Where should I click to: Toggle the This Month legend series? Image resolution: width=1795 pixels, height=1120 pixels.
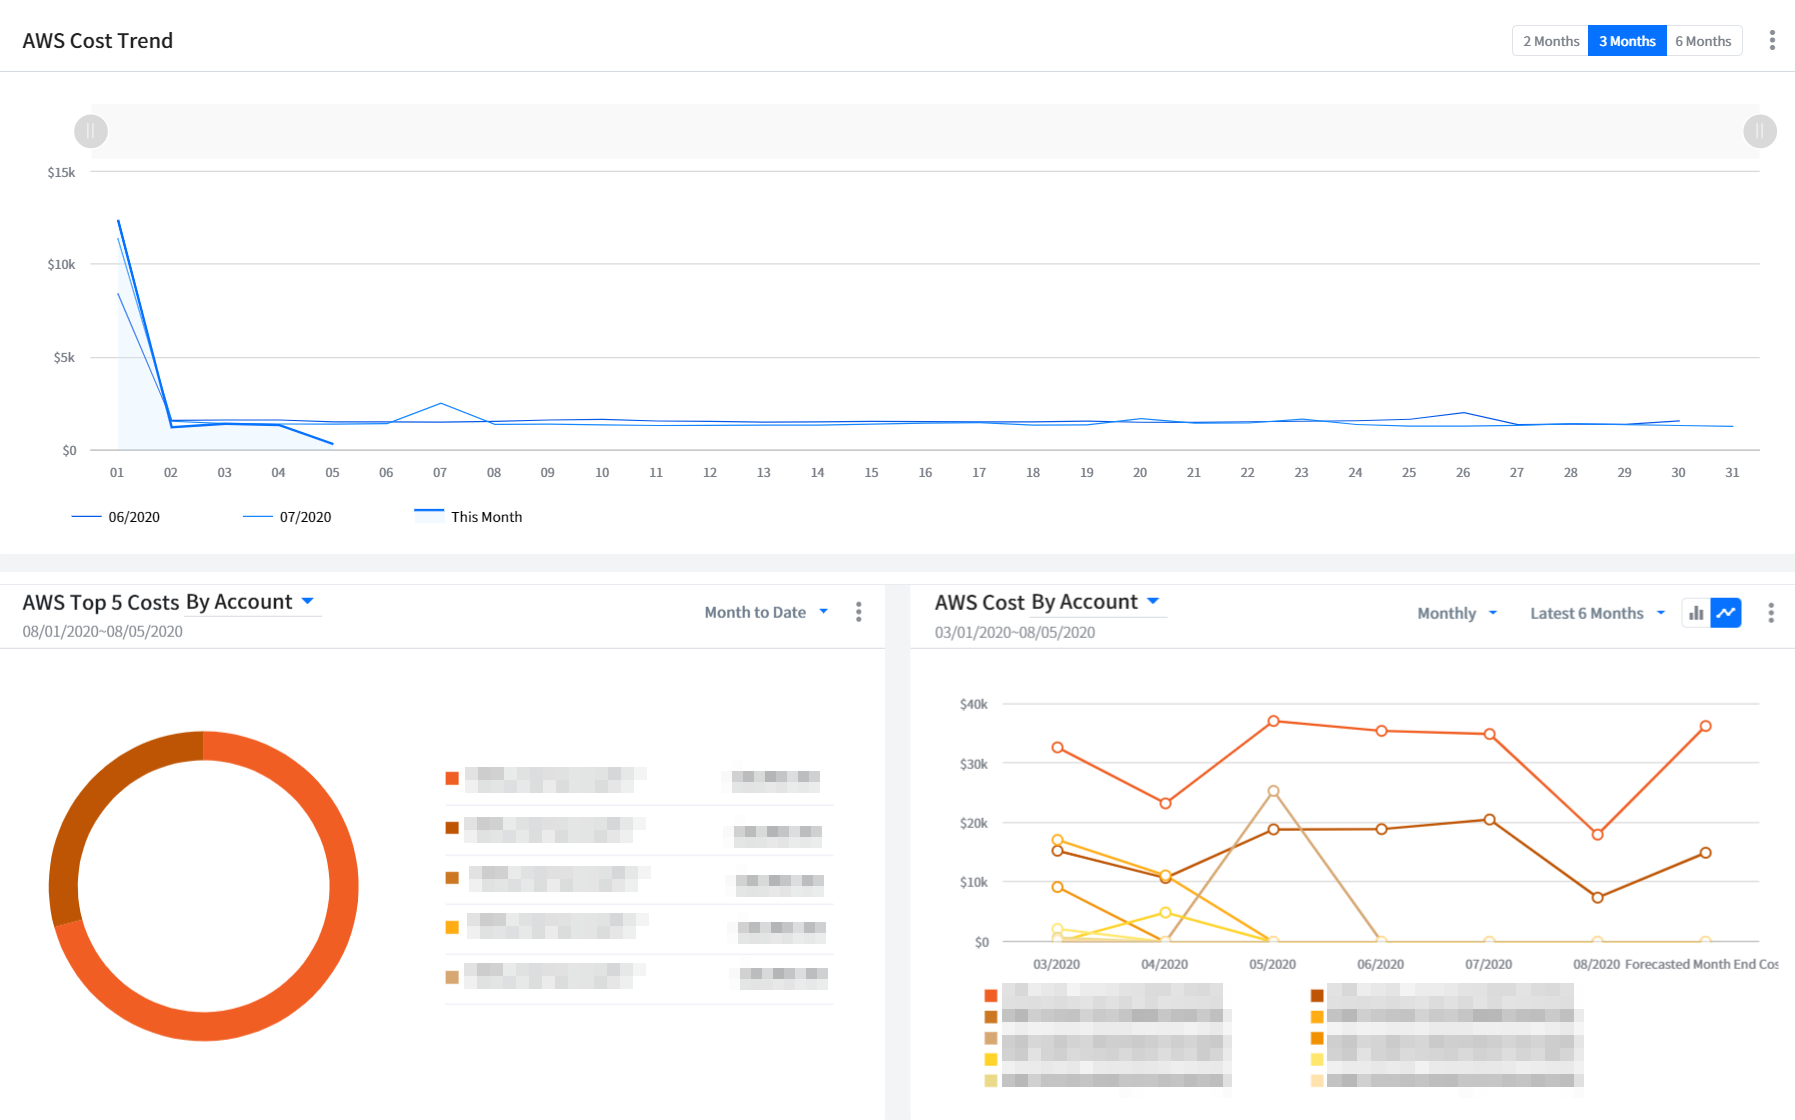tap(469, 517)
